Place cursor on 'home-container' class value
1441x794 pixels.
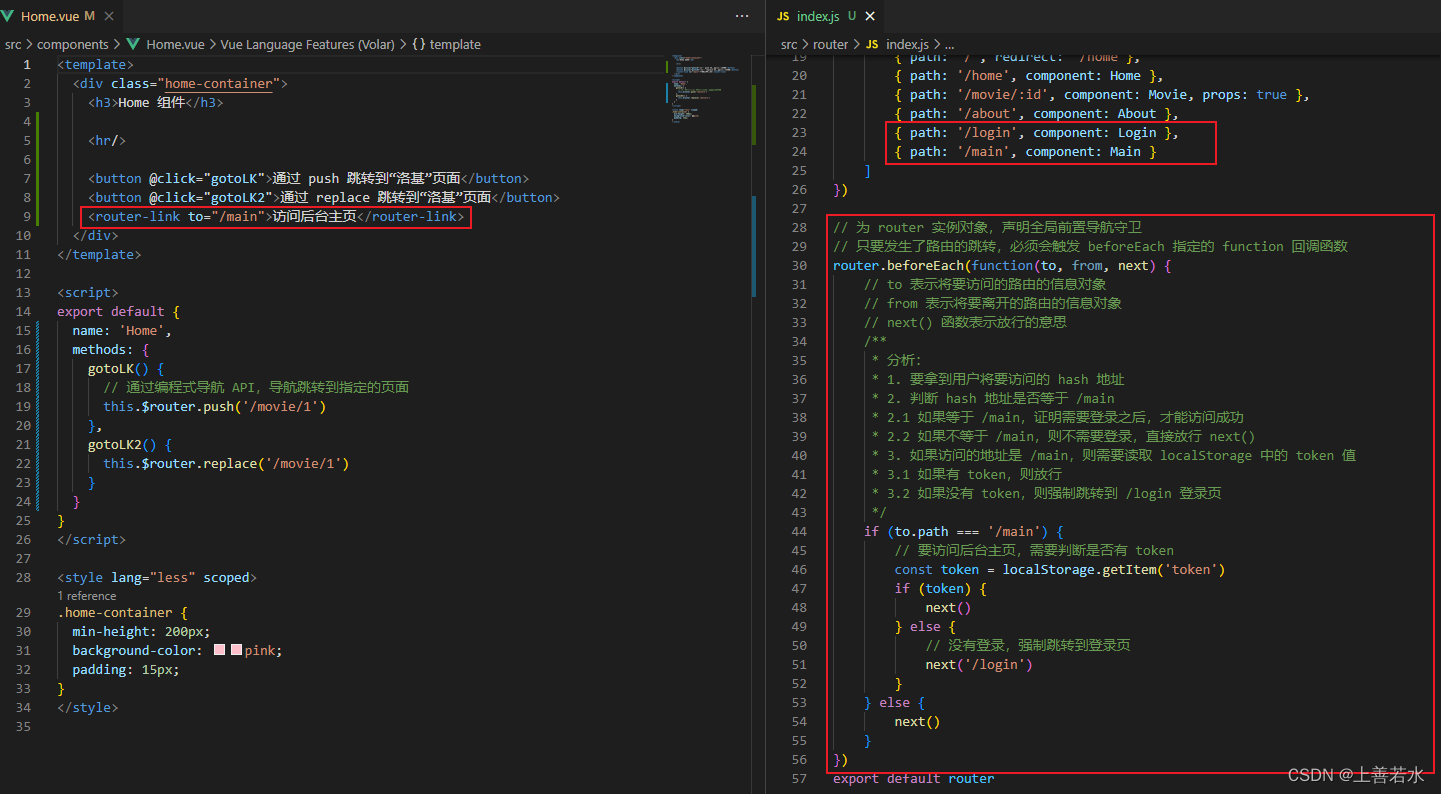[218, 83]
